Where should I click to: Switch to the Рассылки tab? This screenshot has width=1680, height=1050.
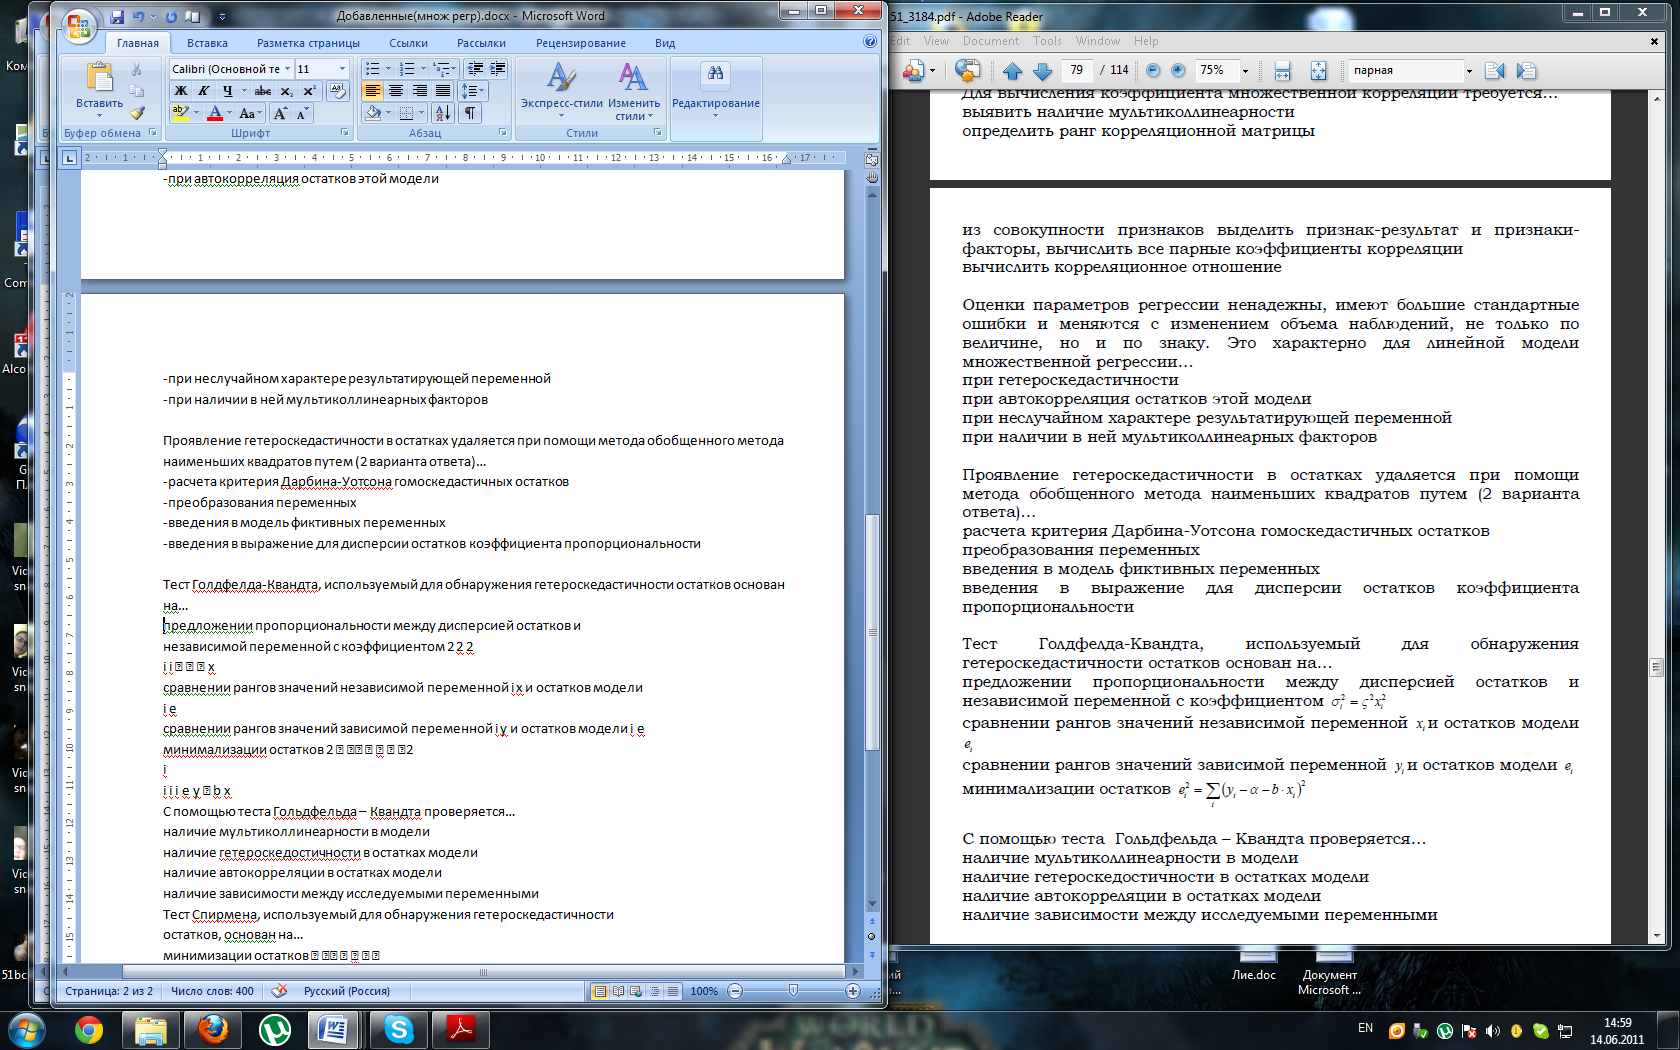481,43
